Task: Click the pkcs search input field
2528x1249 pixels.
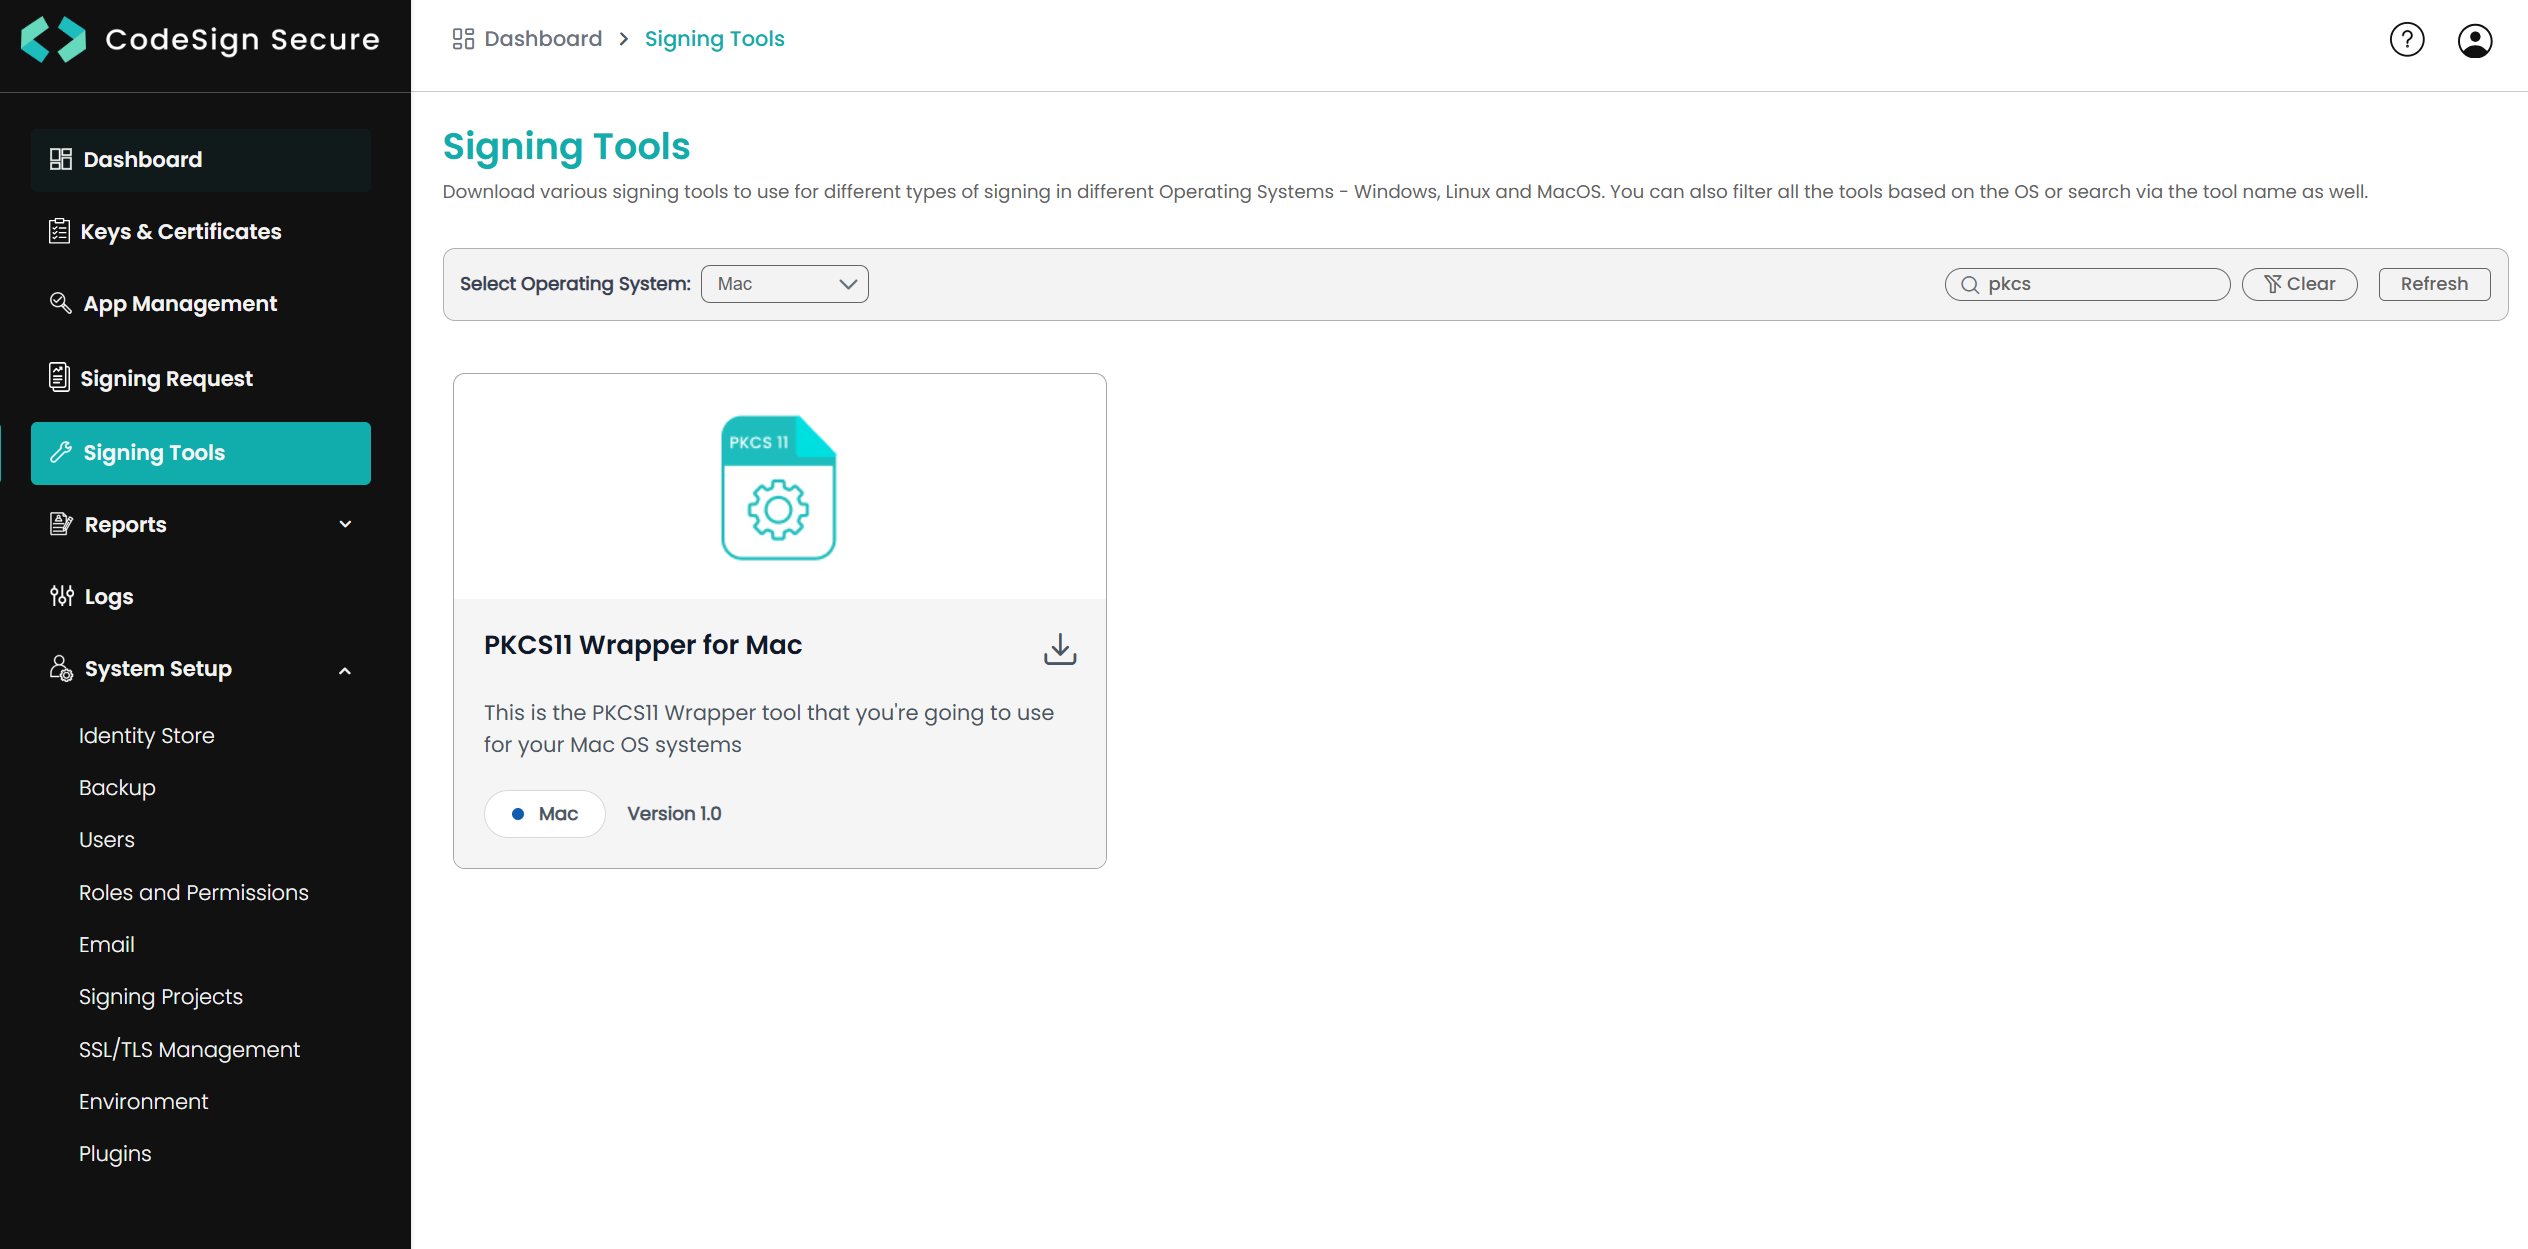Action: tap(2100, 284)
